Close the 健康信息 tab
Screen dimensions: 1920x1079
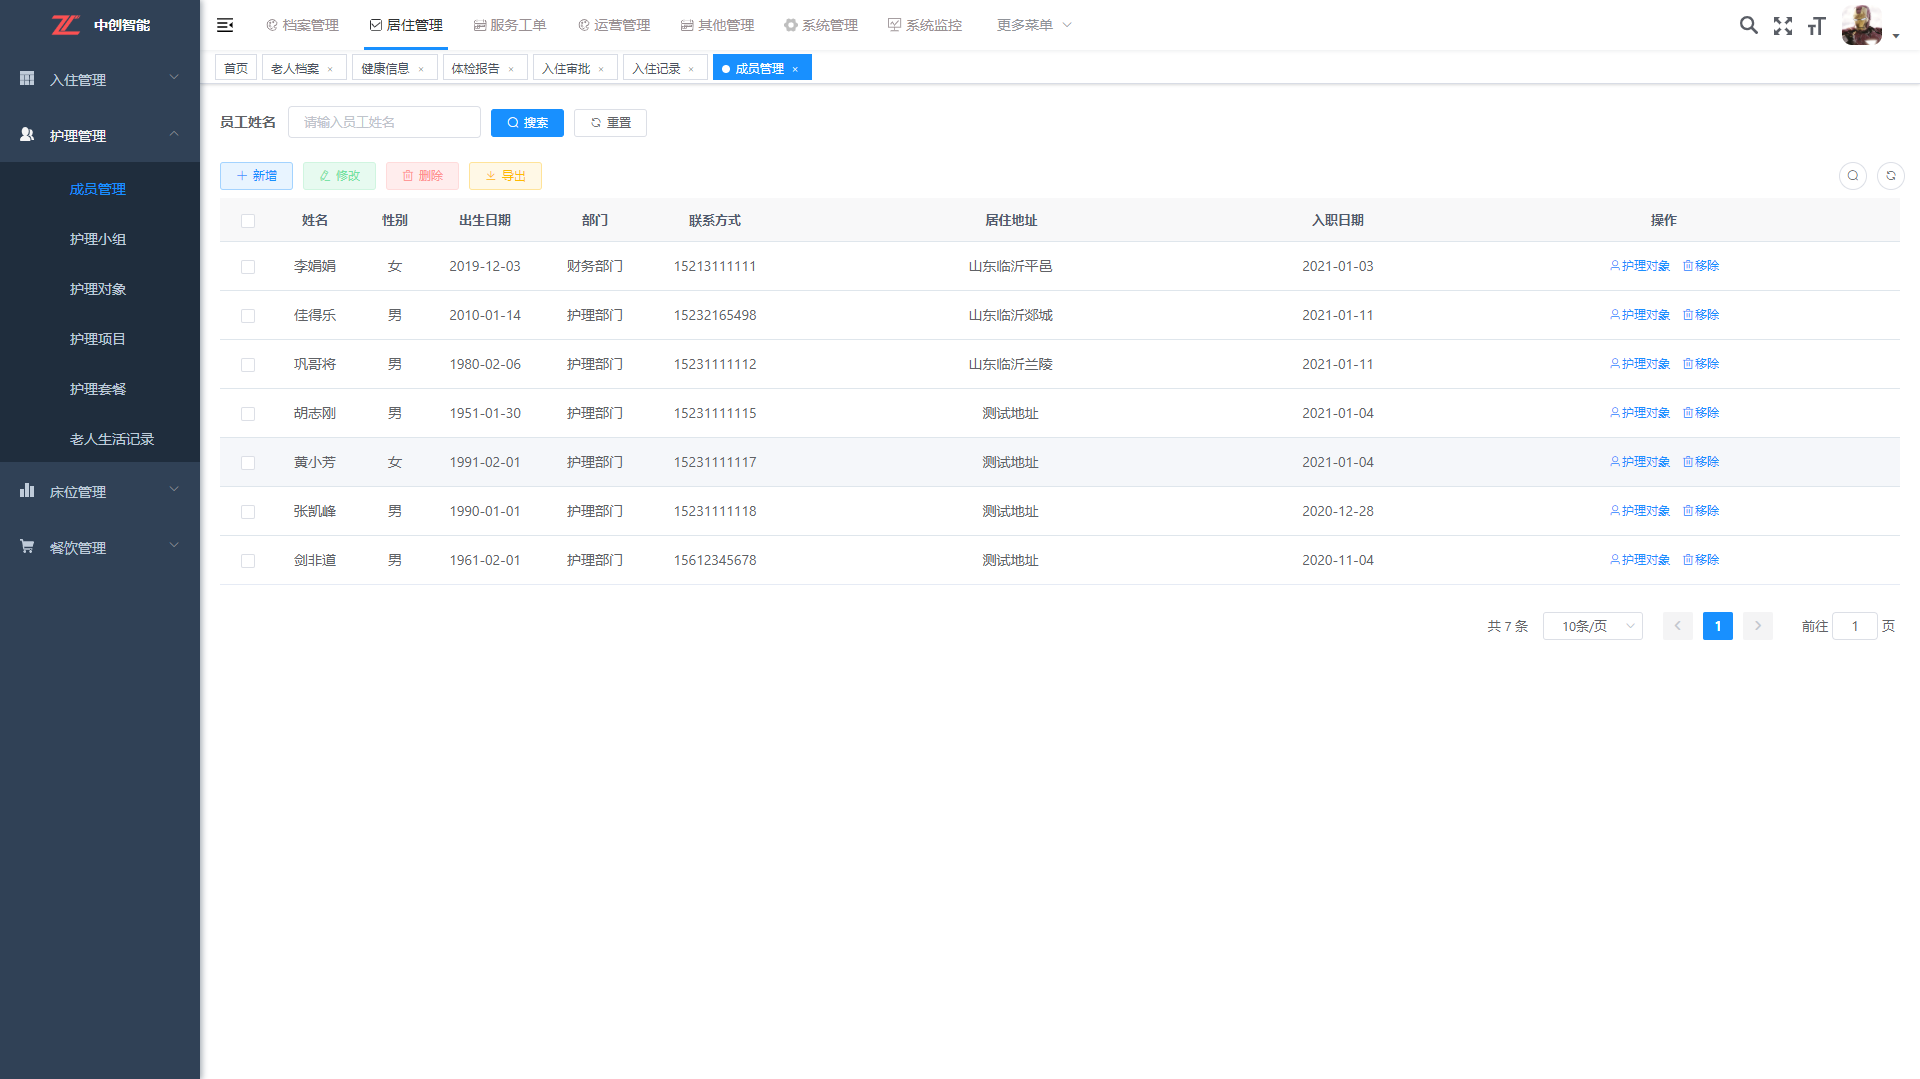[x=421, y=69]
